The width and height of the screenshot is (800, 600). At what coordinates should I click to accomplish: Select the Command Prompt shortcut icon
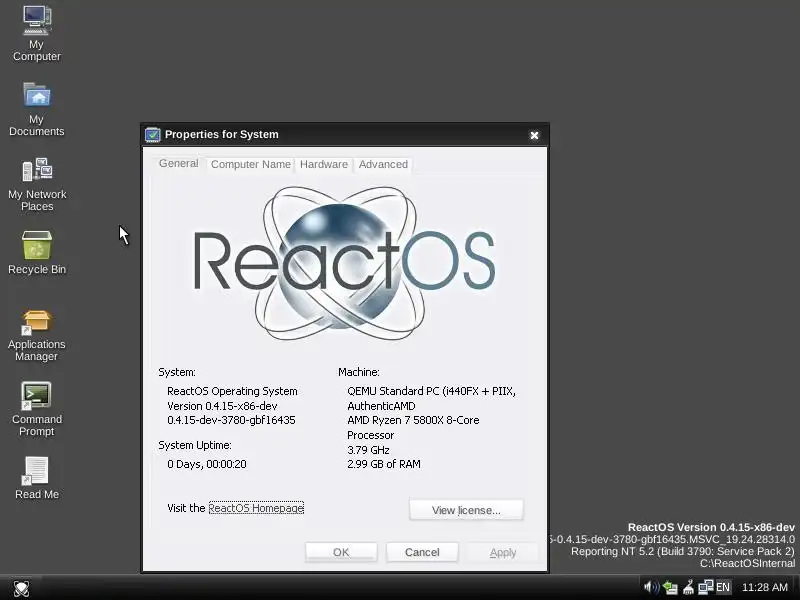(x=37, y=409)
